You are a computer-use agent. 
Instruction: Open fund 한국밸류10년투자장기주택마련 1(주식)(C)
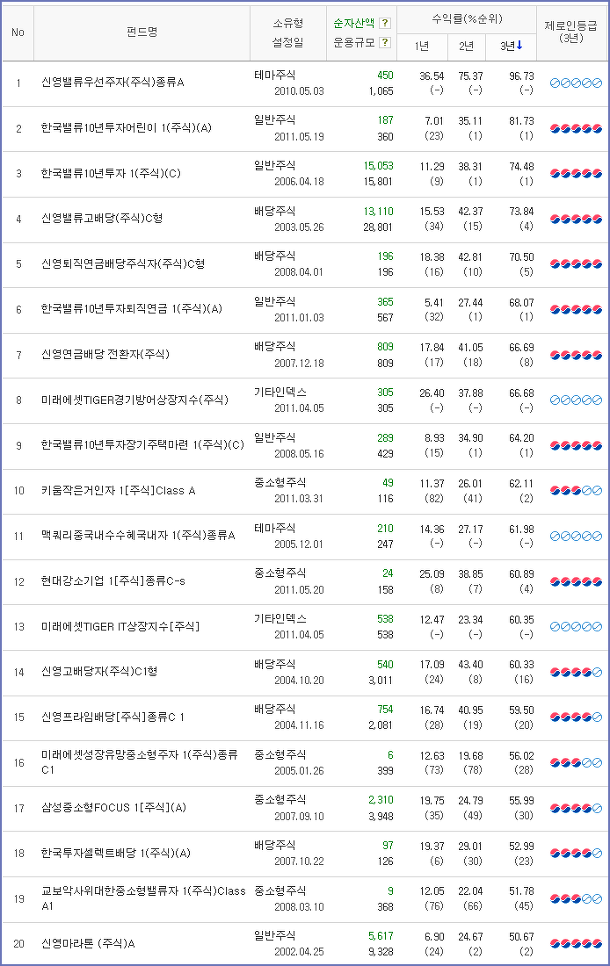[x=142, y=445]
